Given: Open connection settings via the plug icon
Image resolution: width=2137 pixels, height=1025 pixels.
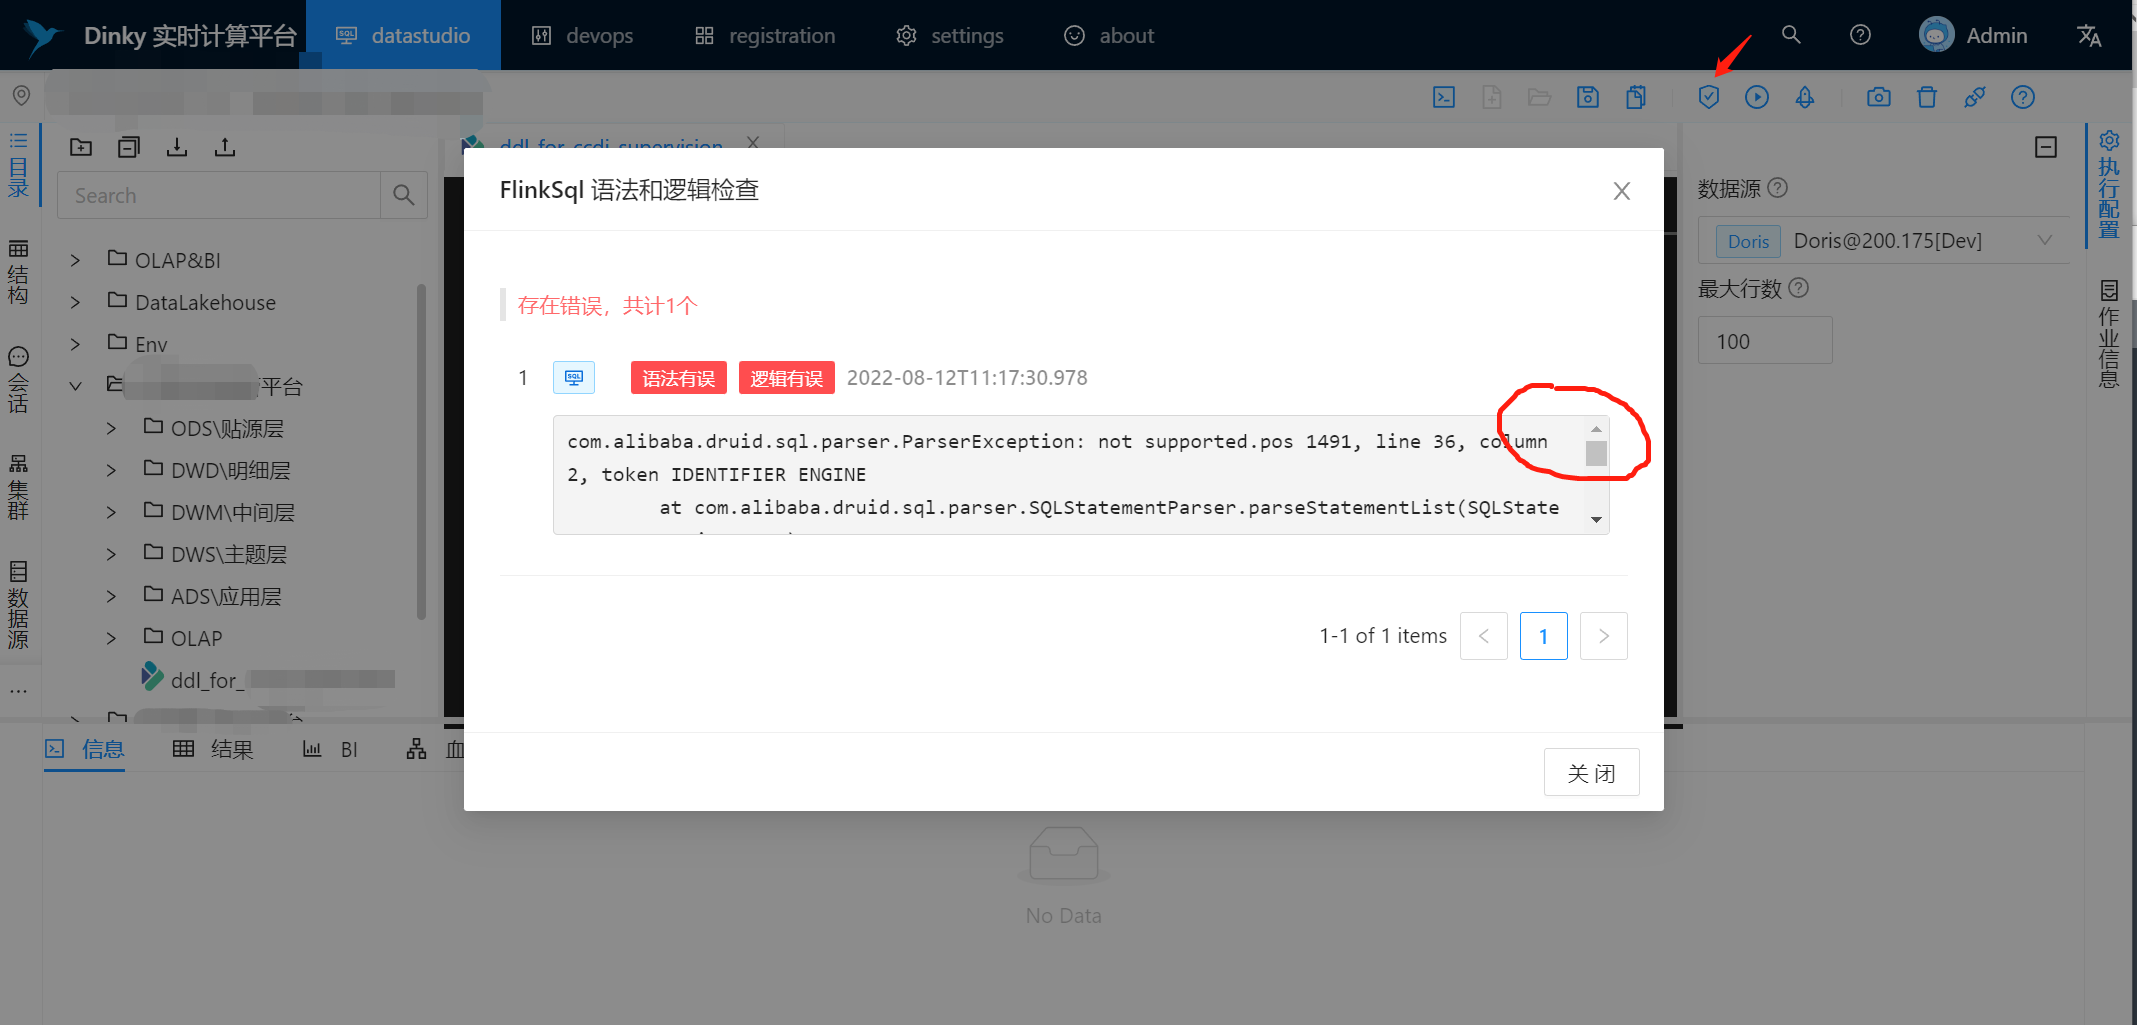Looking at the screenshot, I should click(1975, 97).
